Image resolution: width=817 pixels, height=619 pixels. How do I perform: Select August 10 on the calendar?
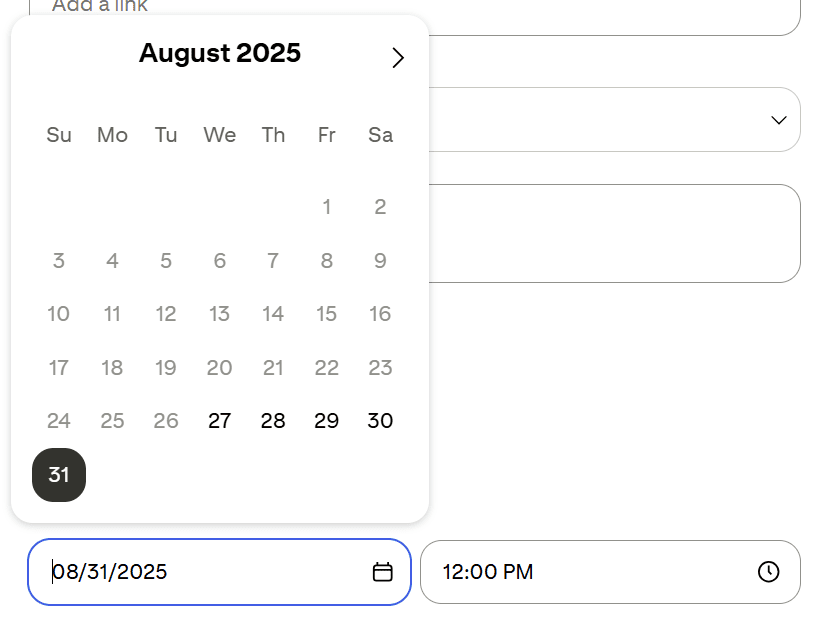[58, 314]
